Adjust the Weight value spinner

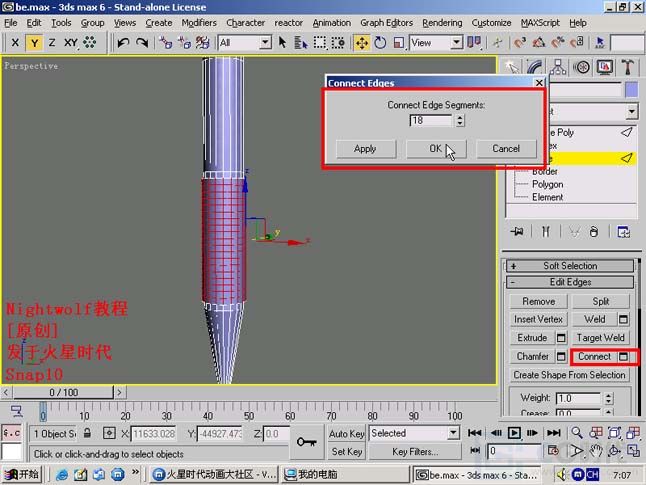click(608, 398)
